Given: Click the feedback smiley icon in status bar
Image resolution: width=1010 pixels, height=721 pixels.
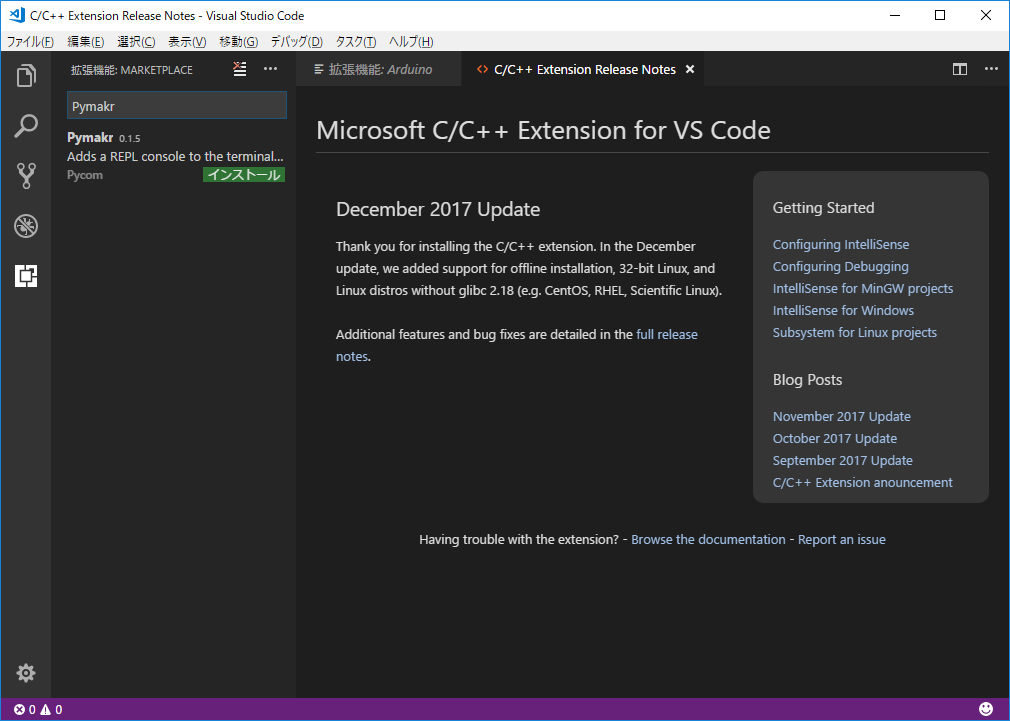Looking at the screenshot, I should pos(986,709).
